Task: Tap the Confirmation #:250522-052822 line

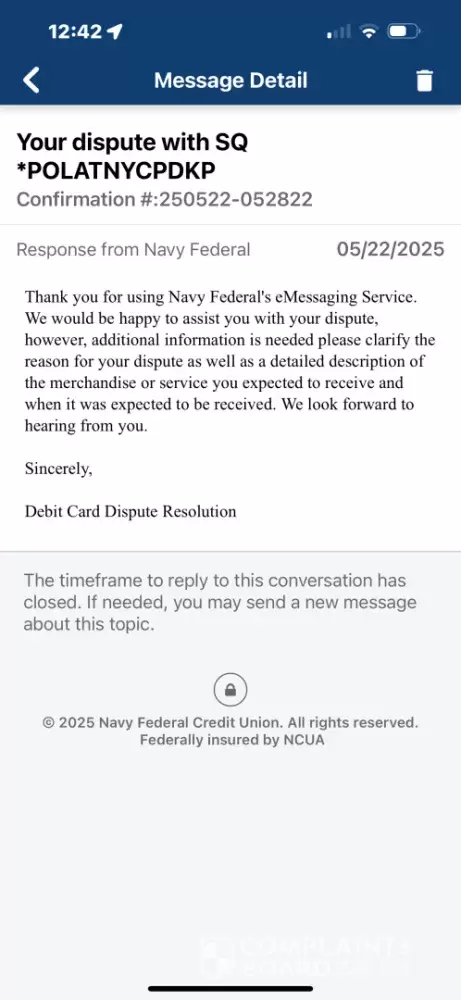Action: click(x=165, y=200)
